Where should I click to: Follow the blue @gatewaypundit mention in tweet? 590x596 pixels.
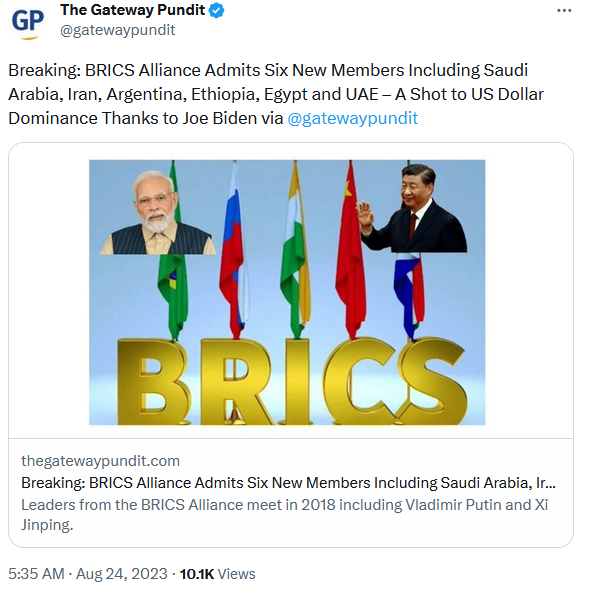point(353,118)
